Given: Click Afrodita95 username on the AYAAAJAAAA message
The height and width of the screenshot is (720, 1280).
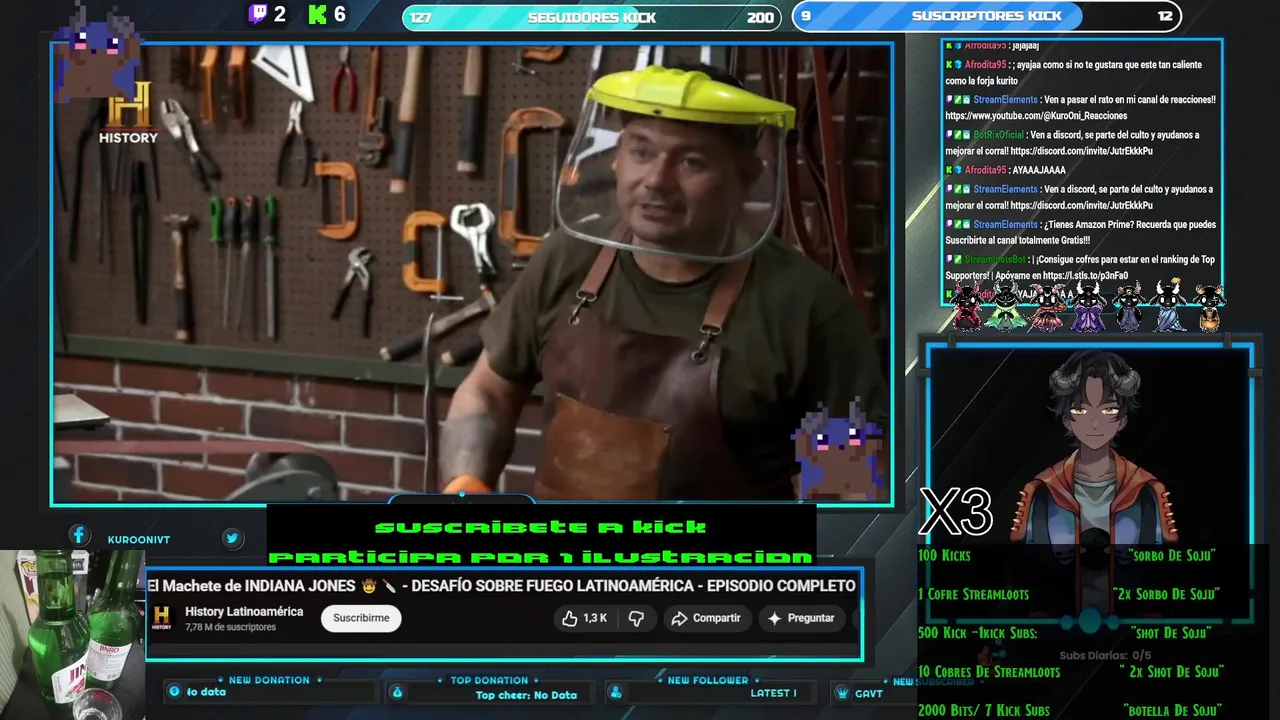Looking at the screenshot, I should point(985,170).
